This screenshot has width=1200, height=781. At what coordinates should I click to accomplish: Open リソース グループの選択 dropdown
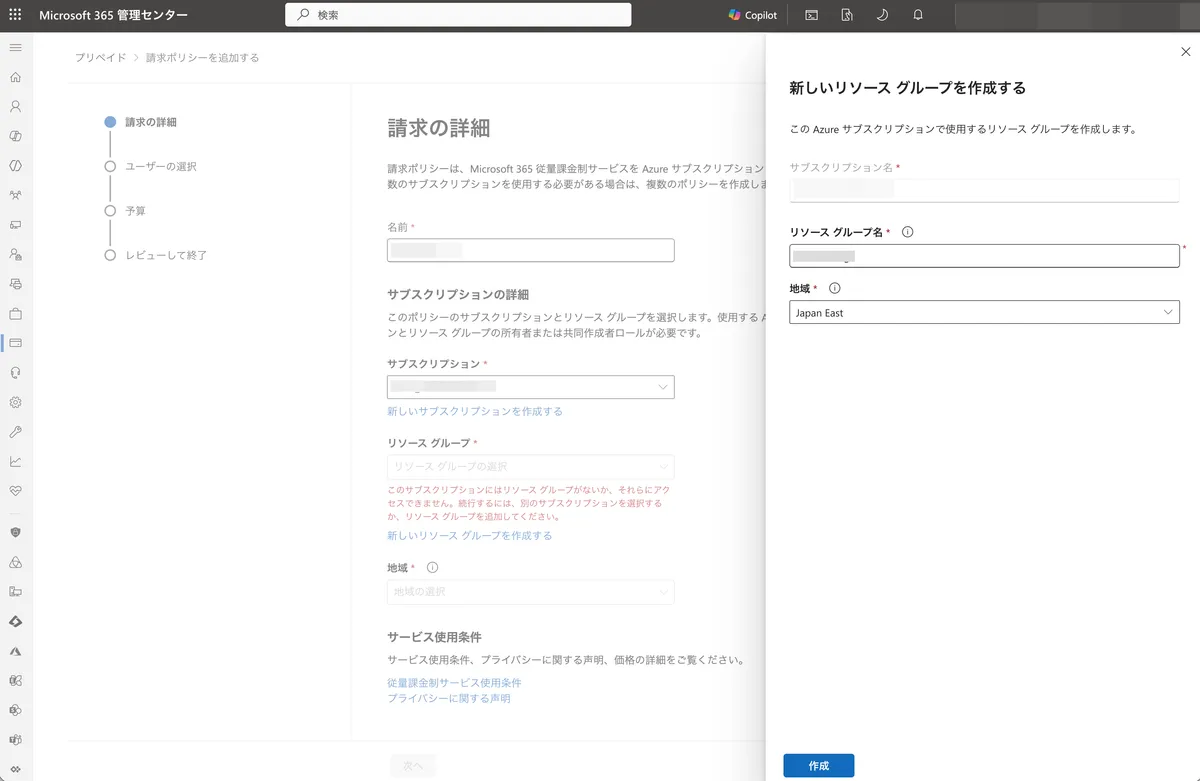[530, 467]
